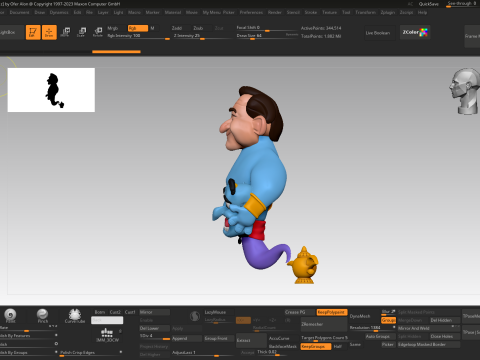
Task: Activate the Draw mode button
Action: click(x=49, y=32)
